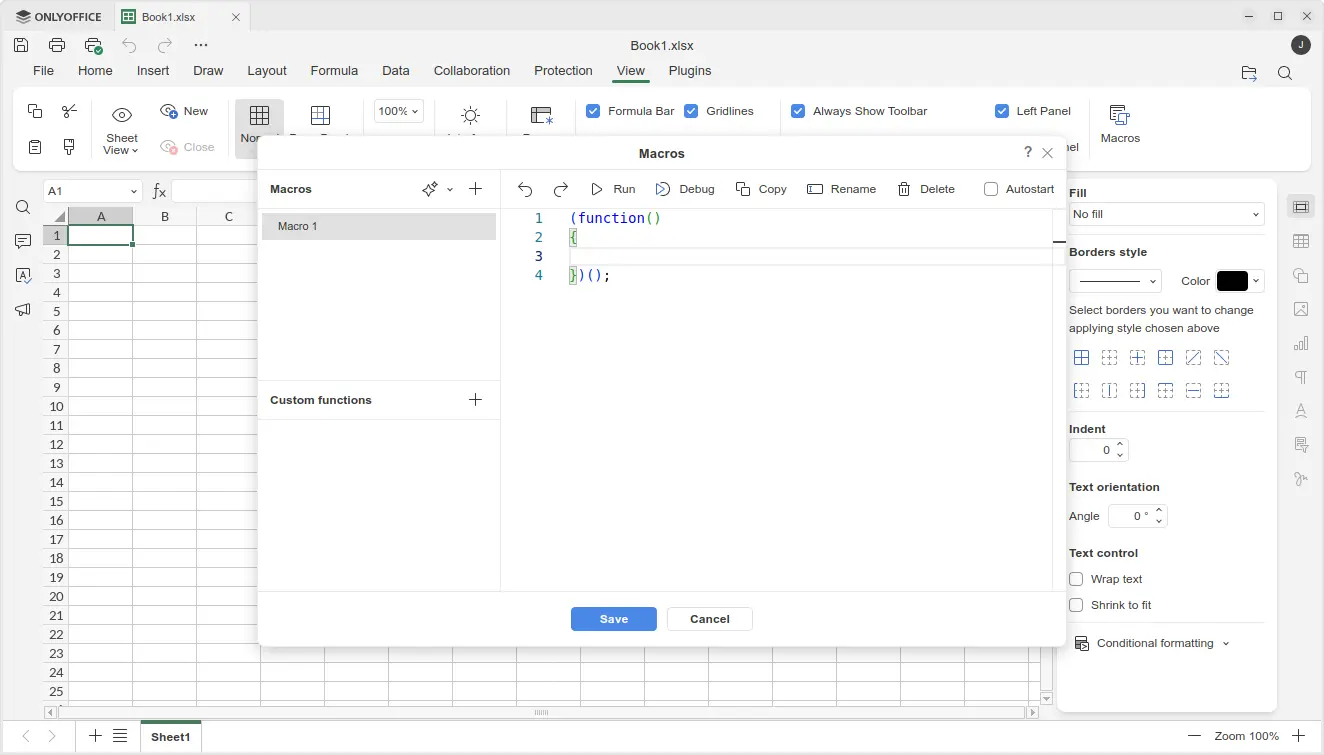Open the AI sparkle dropdown arrow in Macros
1324x755 pixels.
450,189
